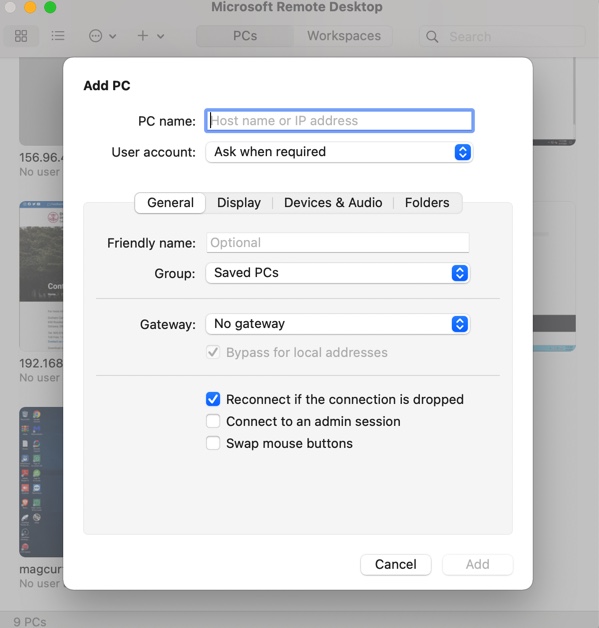The height and width of the screenshot is (628, 599).
Task: Switch to list view icon in toolbar
Action: [58, 36]
